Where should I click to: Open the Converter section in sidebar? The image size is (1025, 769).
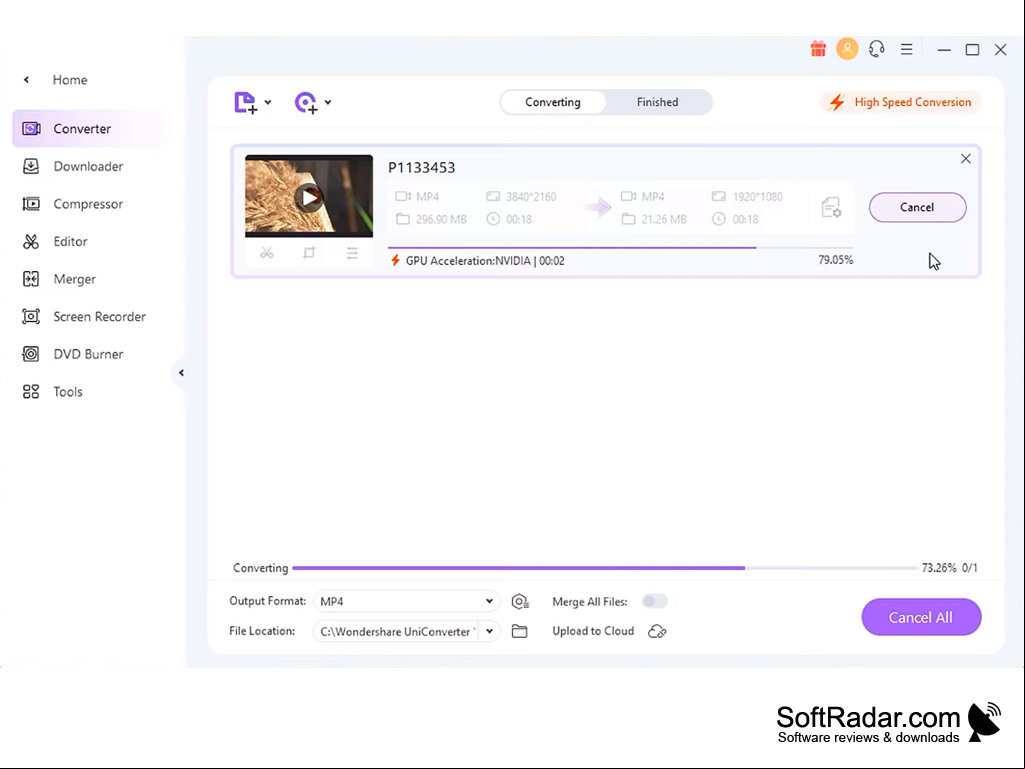tap(92, 129)
